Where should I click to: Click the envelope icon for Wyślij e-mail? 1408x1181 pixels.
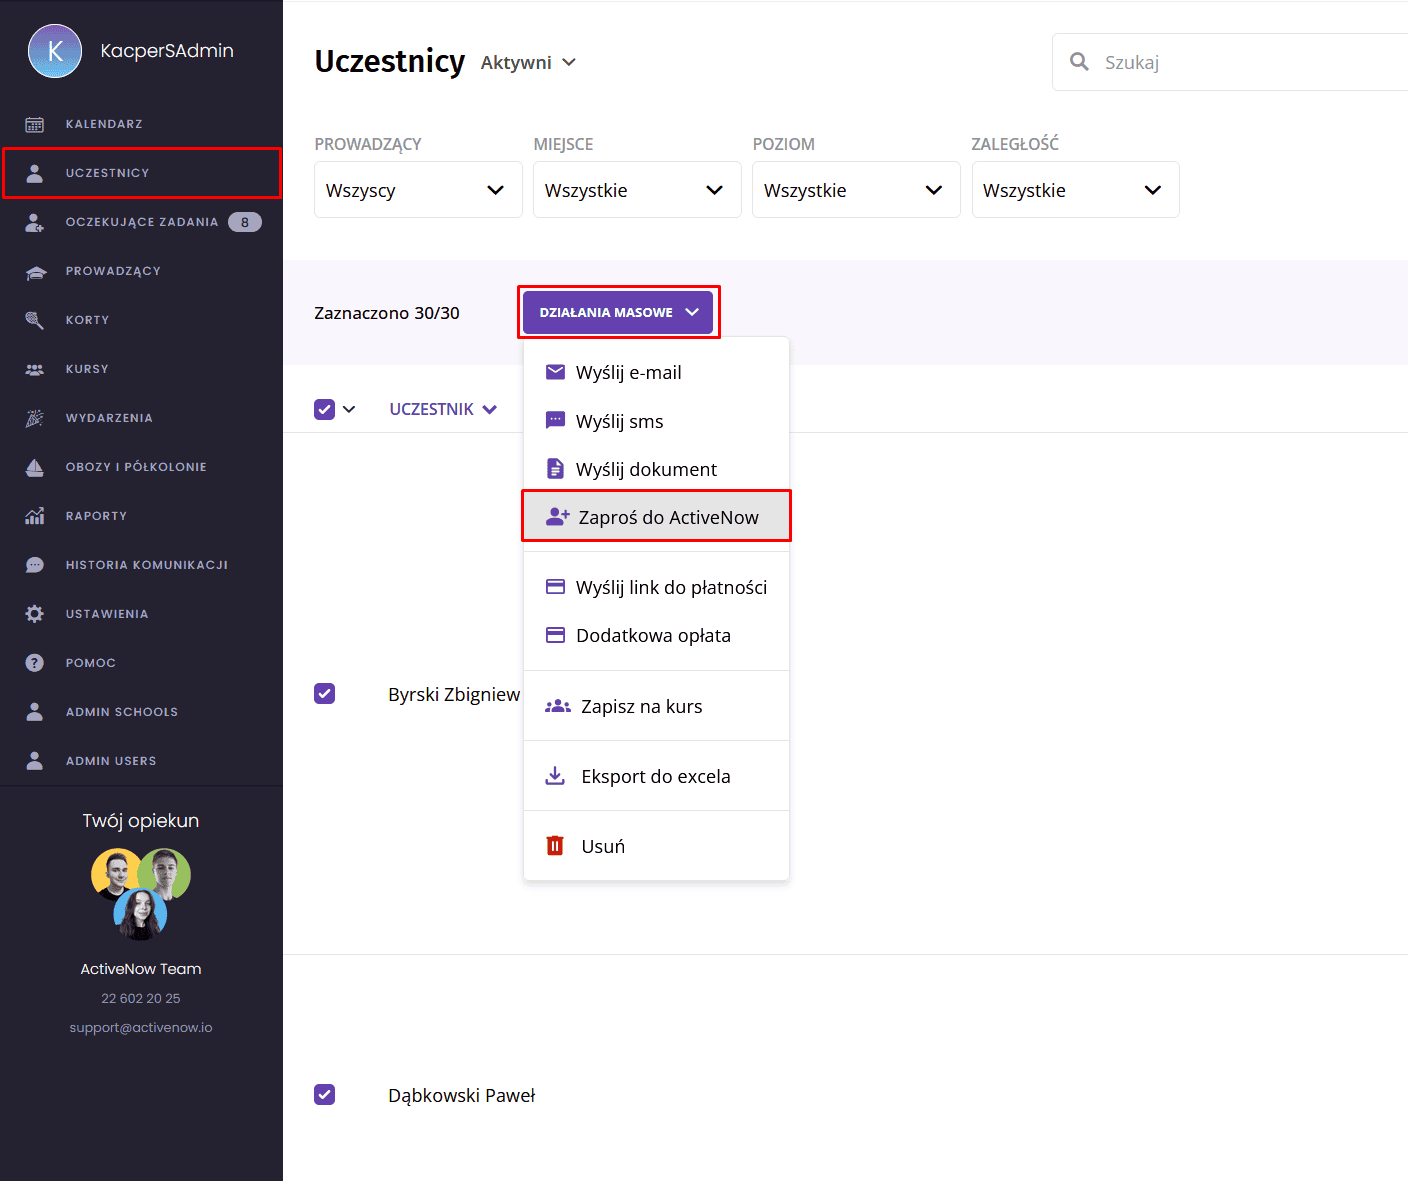coord(555,372)
